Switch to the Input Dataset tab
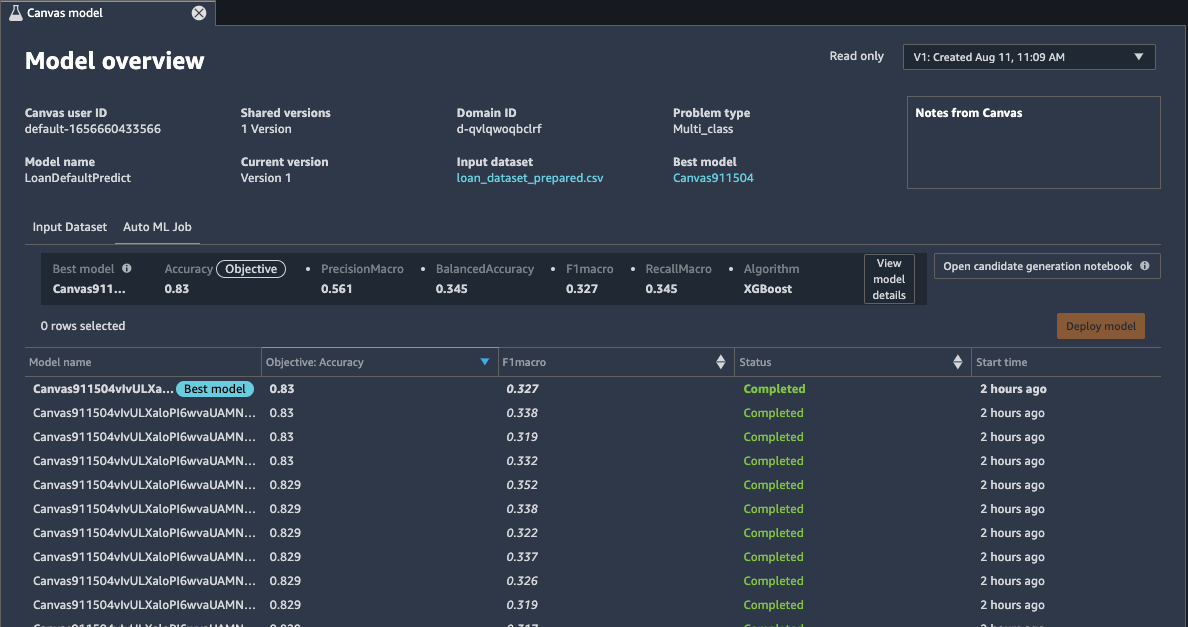Image resolution: width=1188 pixels, height=627 pixels. (69, 227)
